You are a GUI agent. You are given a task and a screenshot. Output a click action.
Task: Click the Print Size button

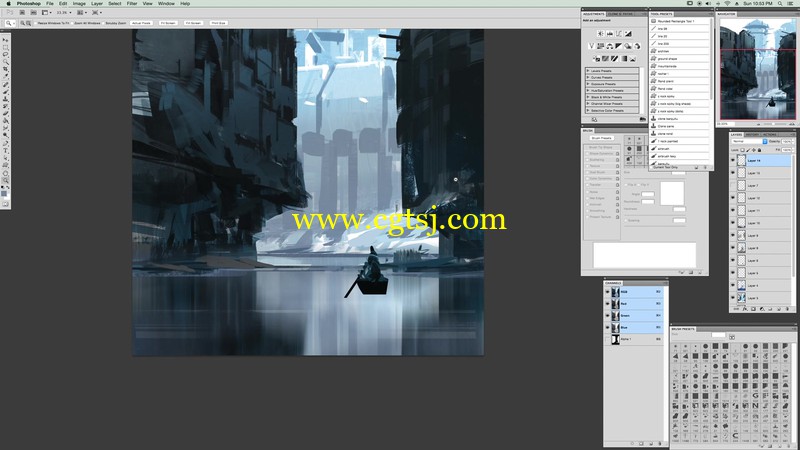(219, 23)
